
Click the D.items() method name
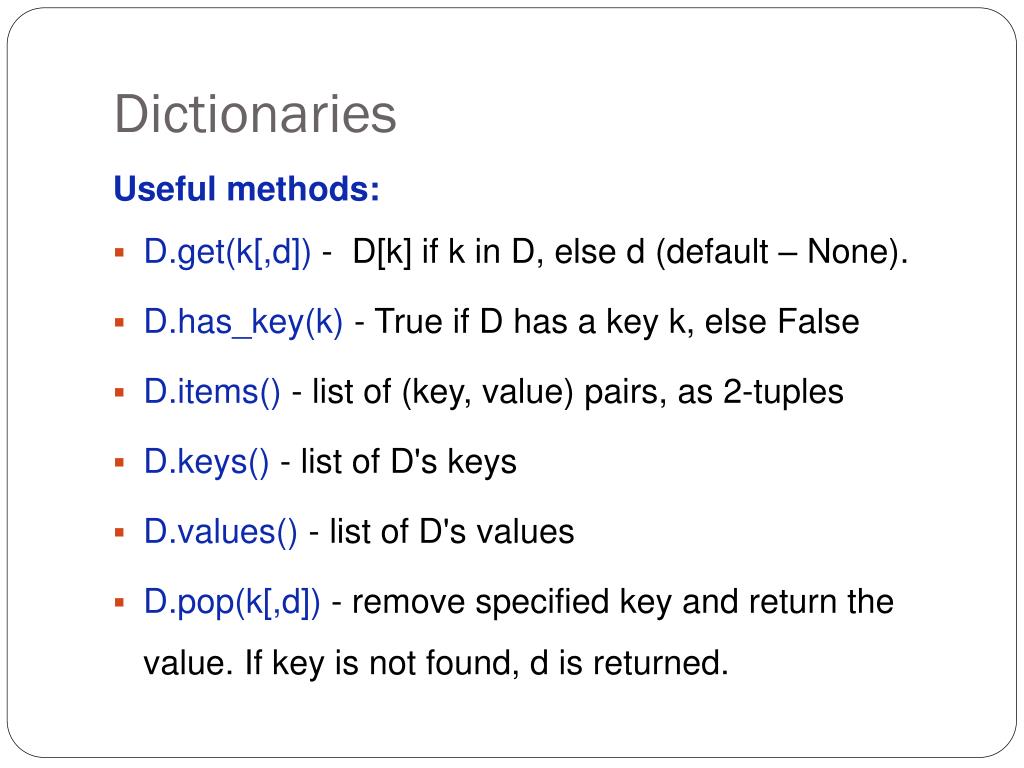click(212, 392)
